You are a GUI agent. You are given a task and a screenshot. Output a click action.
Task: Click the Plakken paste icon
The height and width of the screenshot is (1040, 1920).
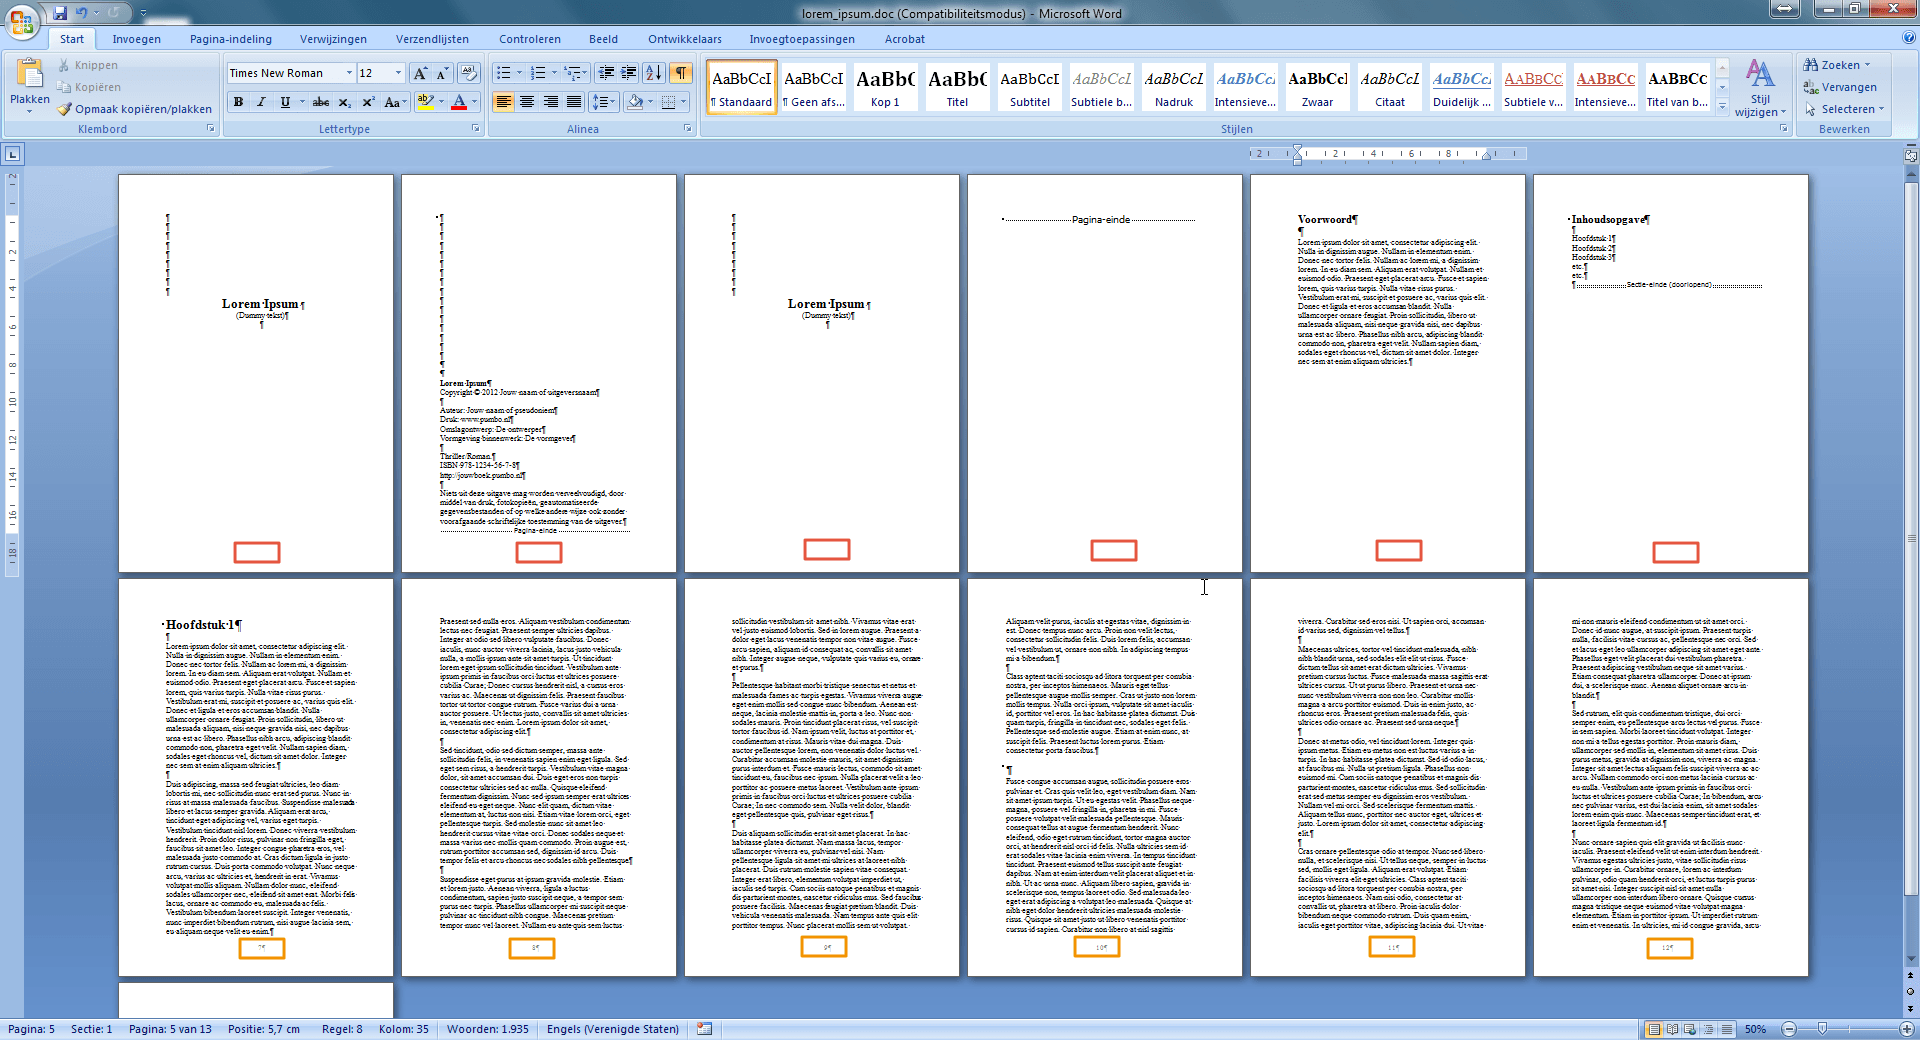[29, 73]
